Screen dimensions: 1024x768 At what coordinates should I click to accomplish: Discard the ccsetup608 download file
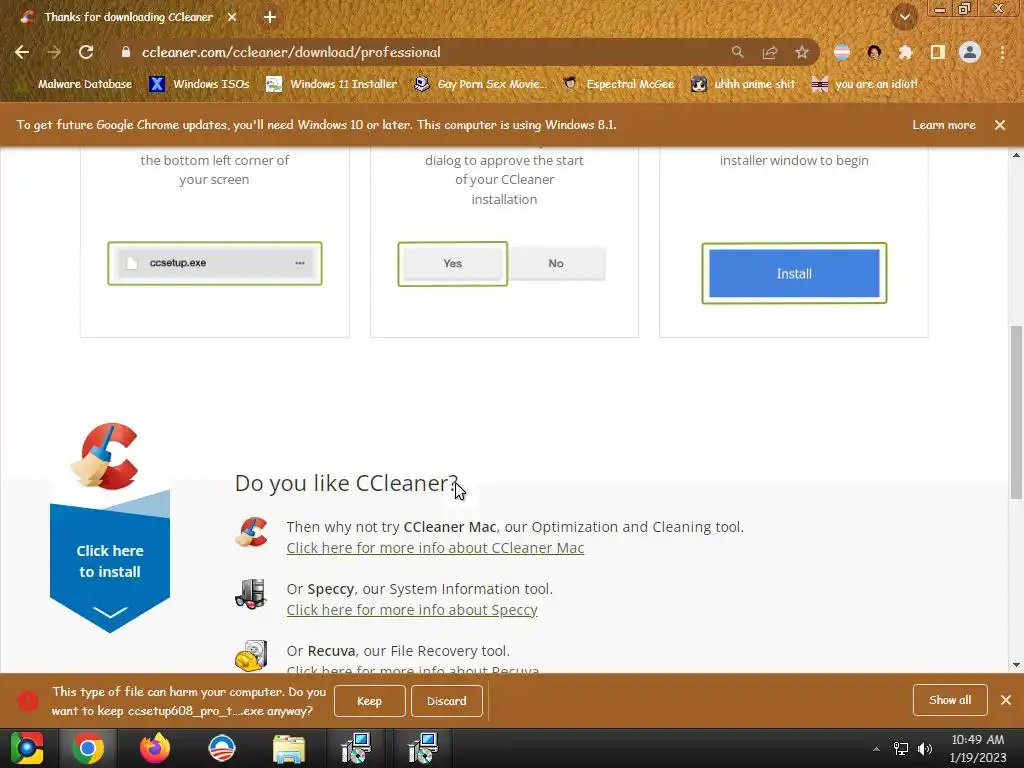click(x=447, y=701)
